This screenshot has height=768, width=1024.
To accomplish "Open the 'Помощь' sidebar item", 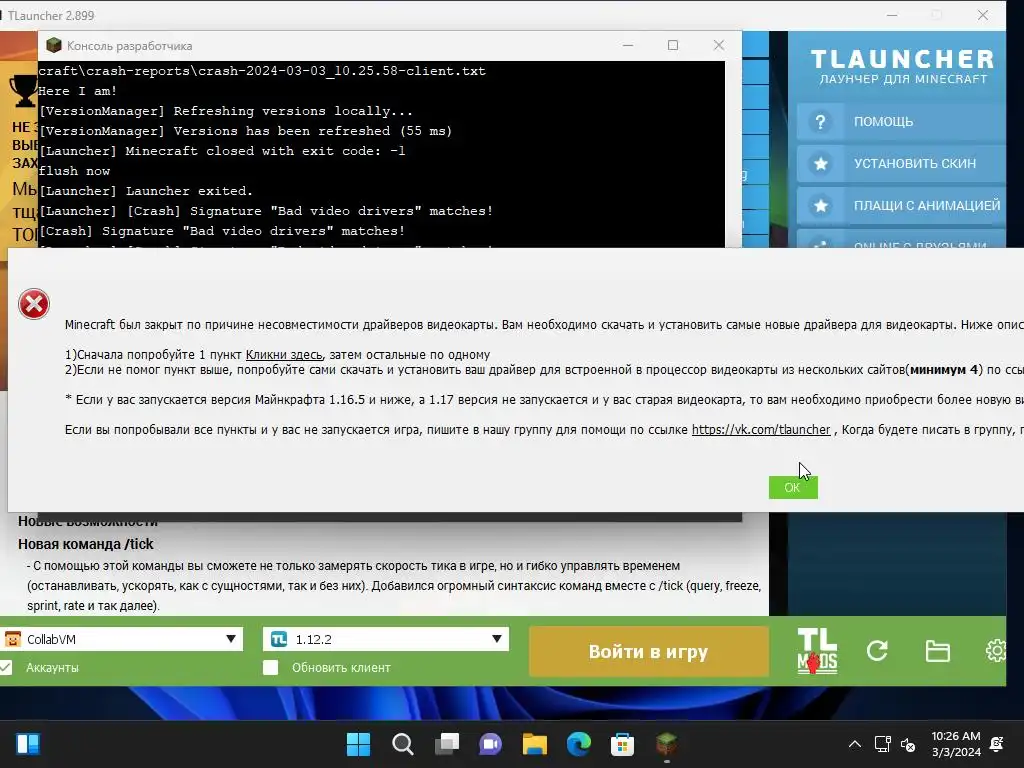I will (x=901, y=121).
